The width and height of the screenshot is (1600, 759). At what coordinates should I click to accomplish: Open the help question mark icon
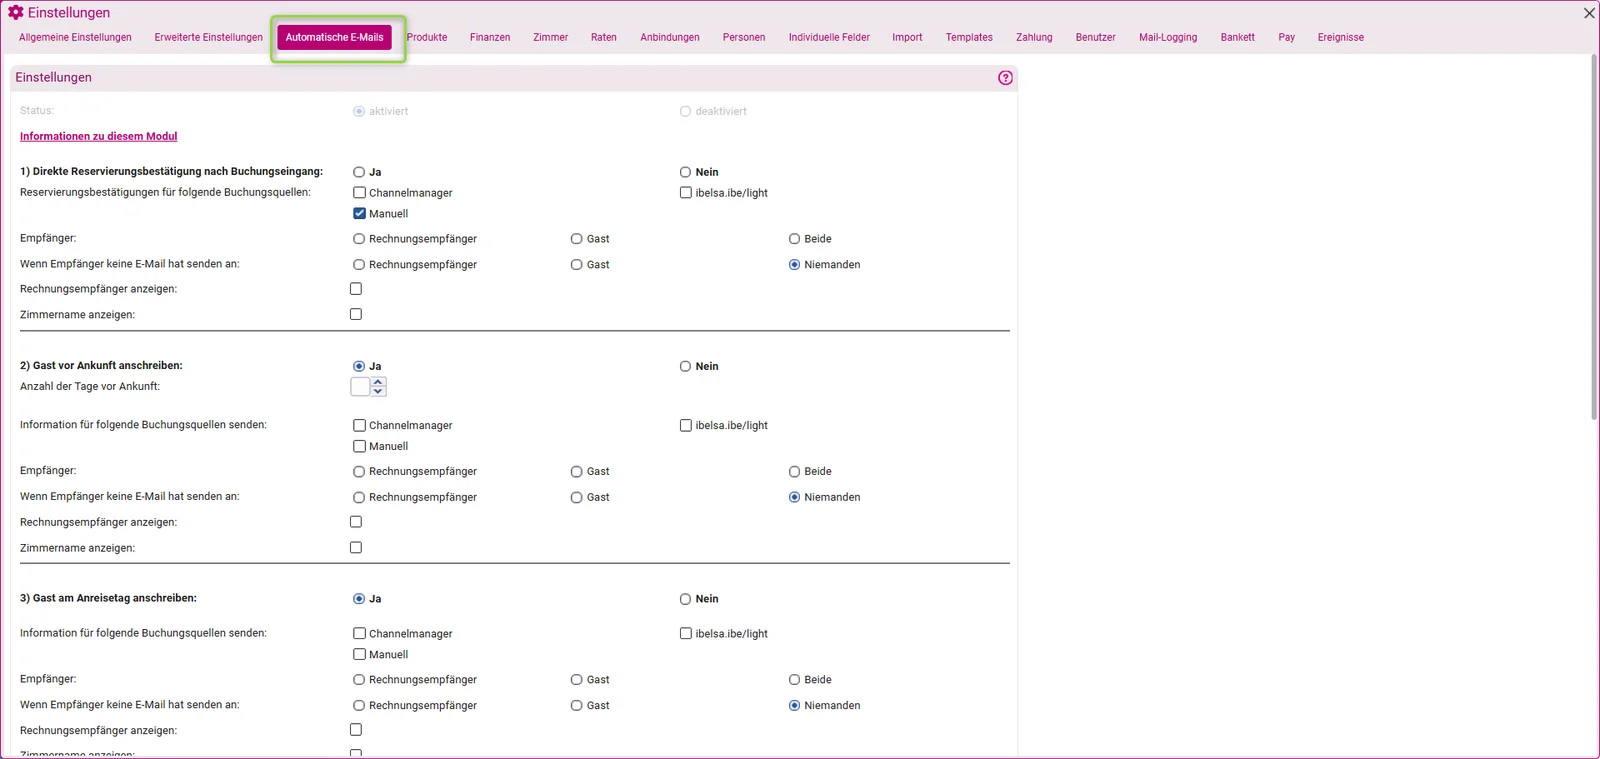pyautogui.click(x=1005, y=78)
